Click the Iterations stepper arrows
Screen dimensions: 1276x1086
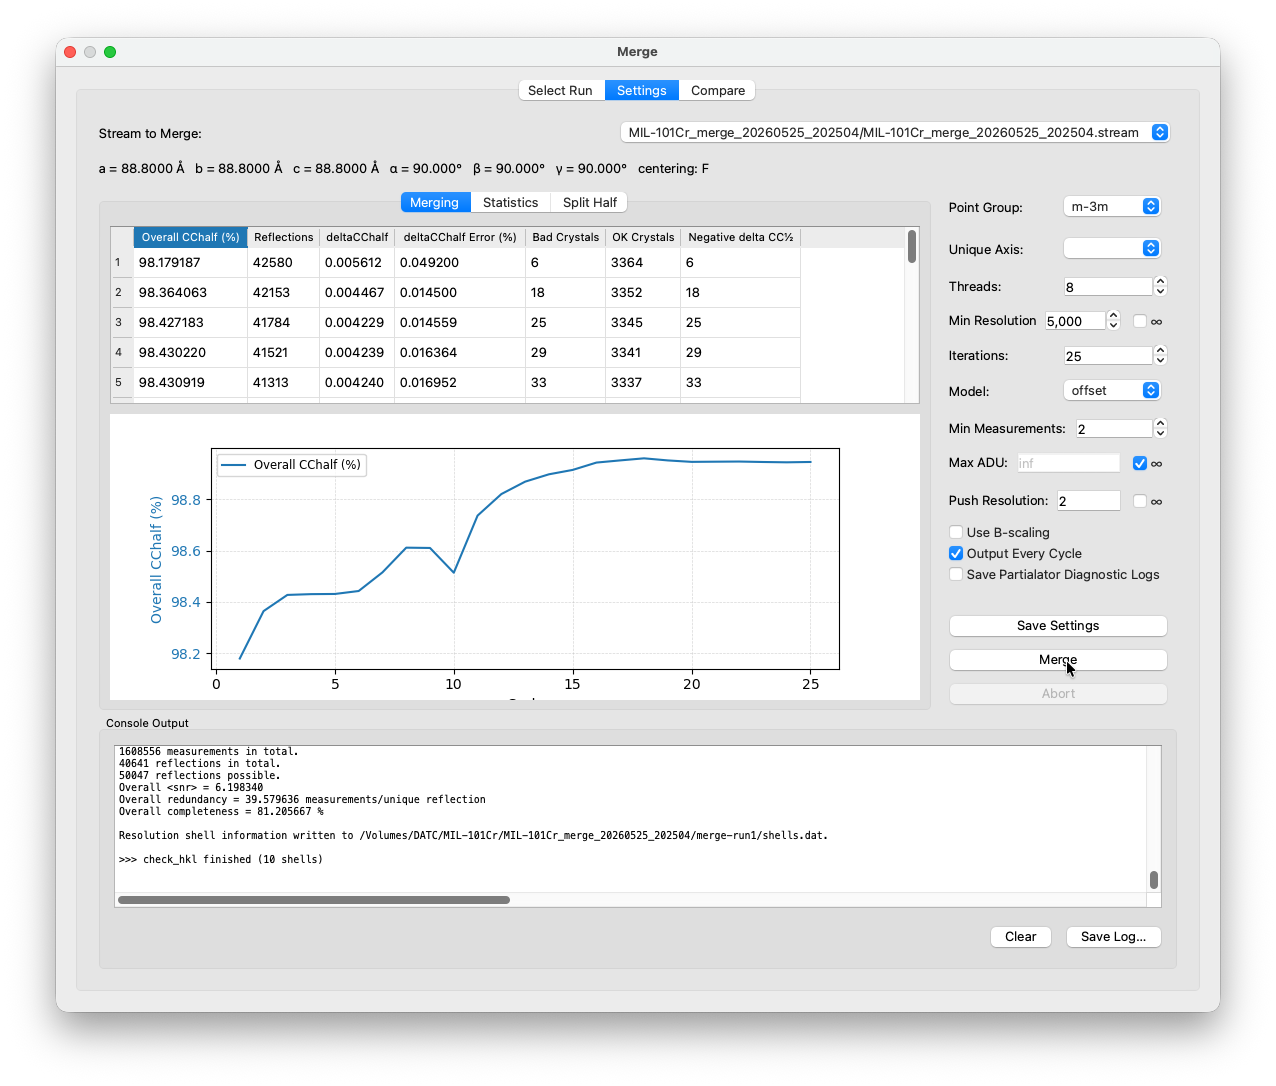(1160, 355)
